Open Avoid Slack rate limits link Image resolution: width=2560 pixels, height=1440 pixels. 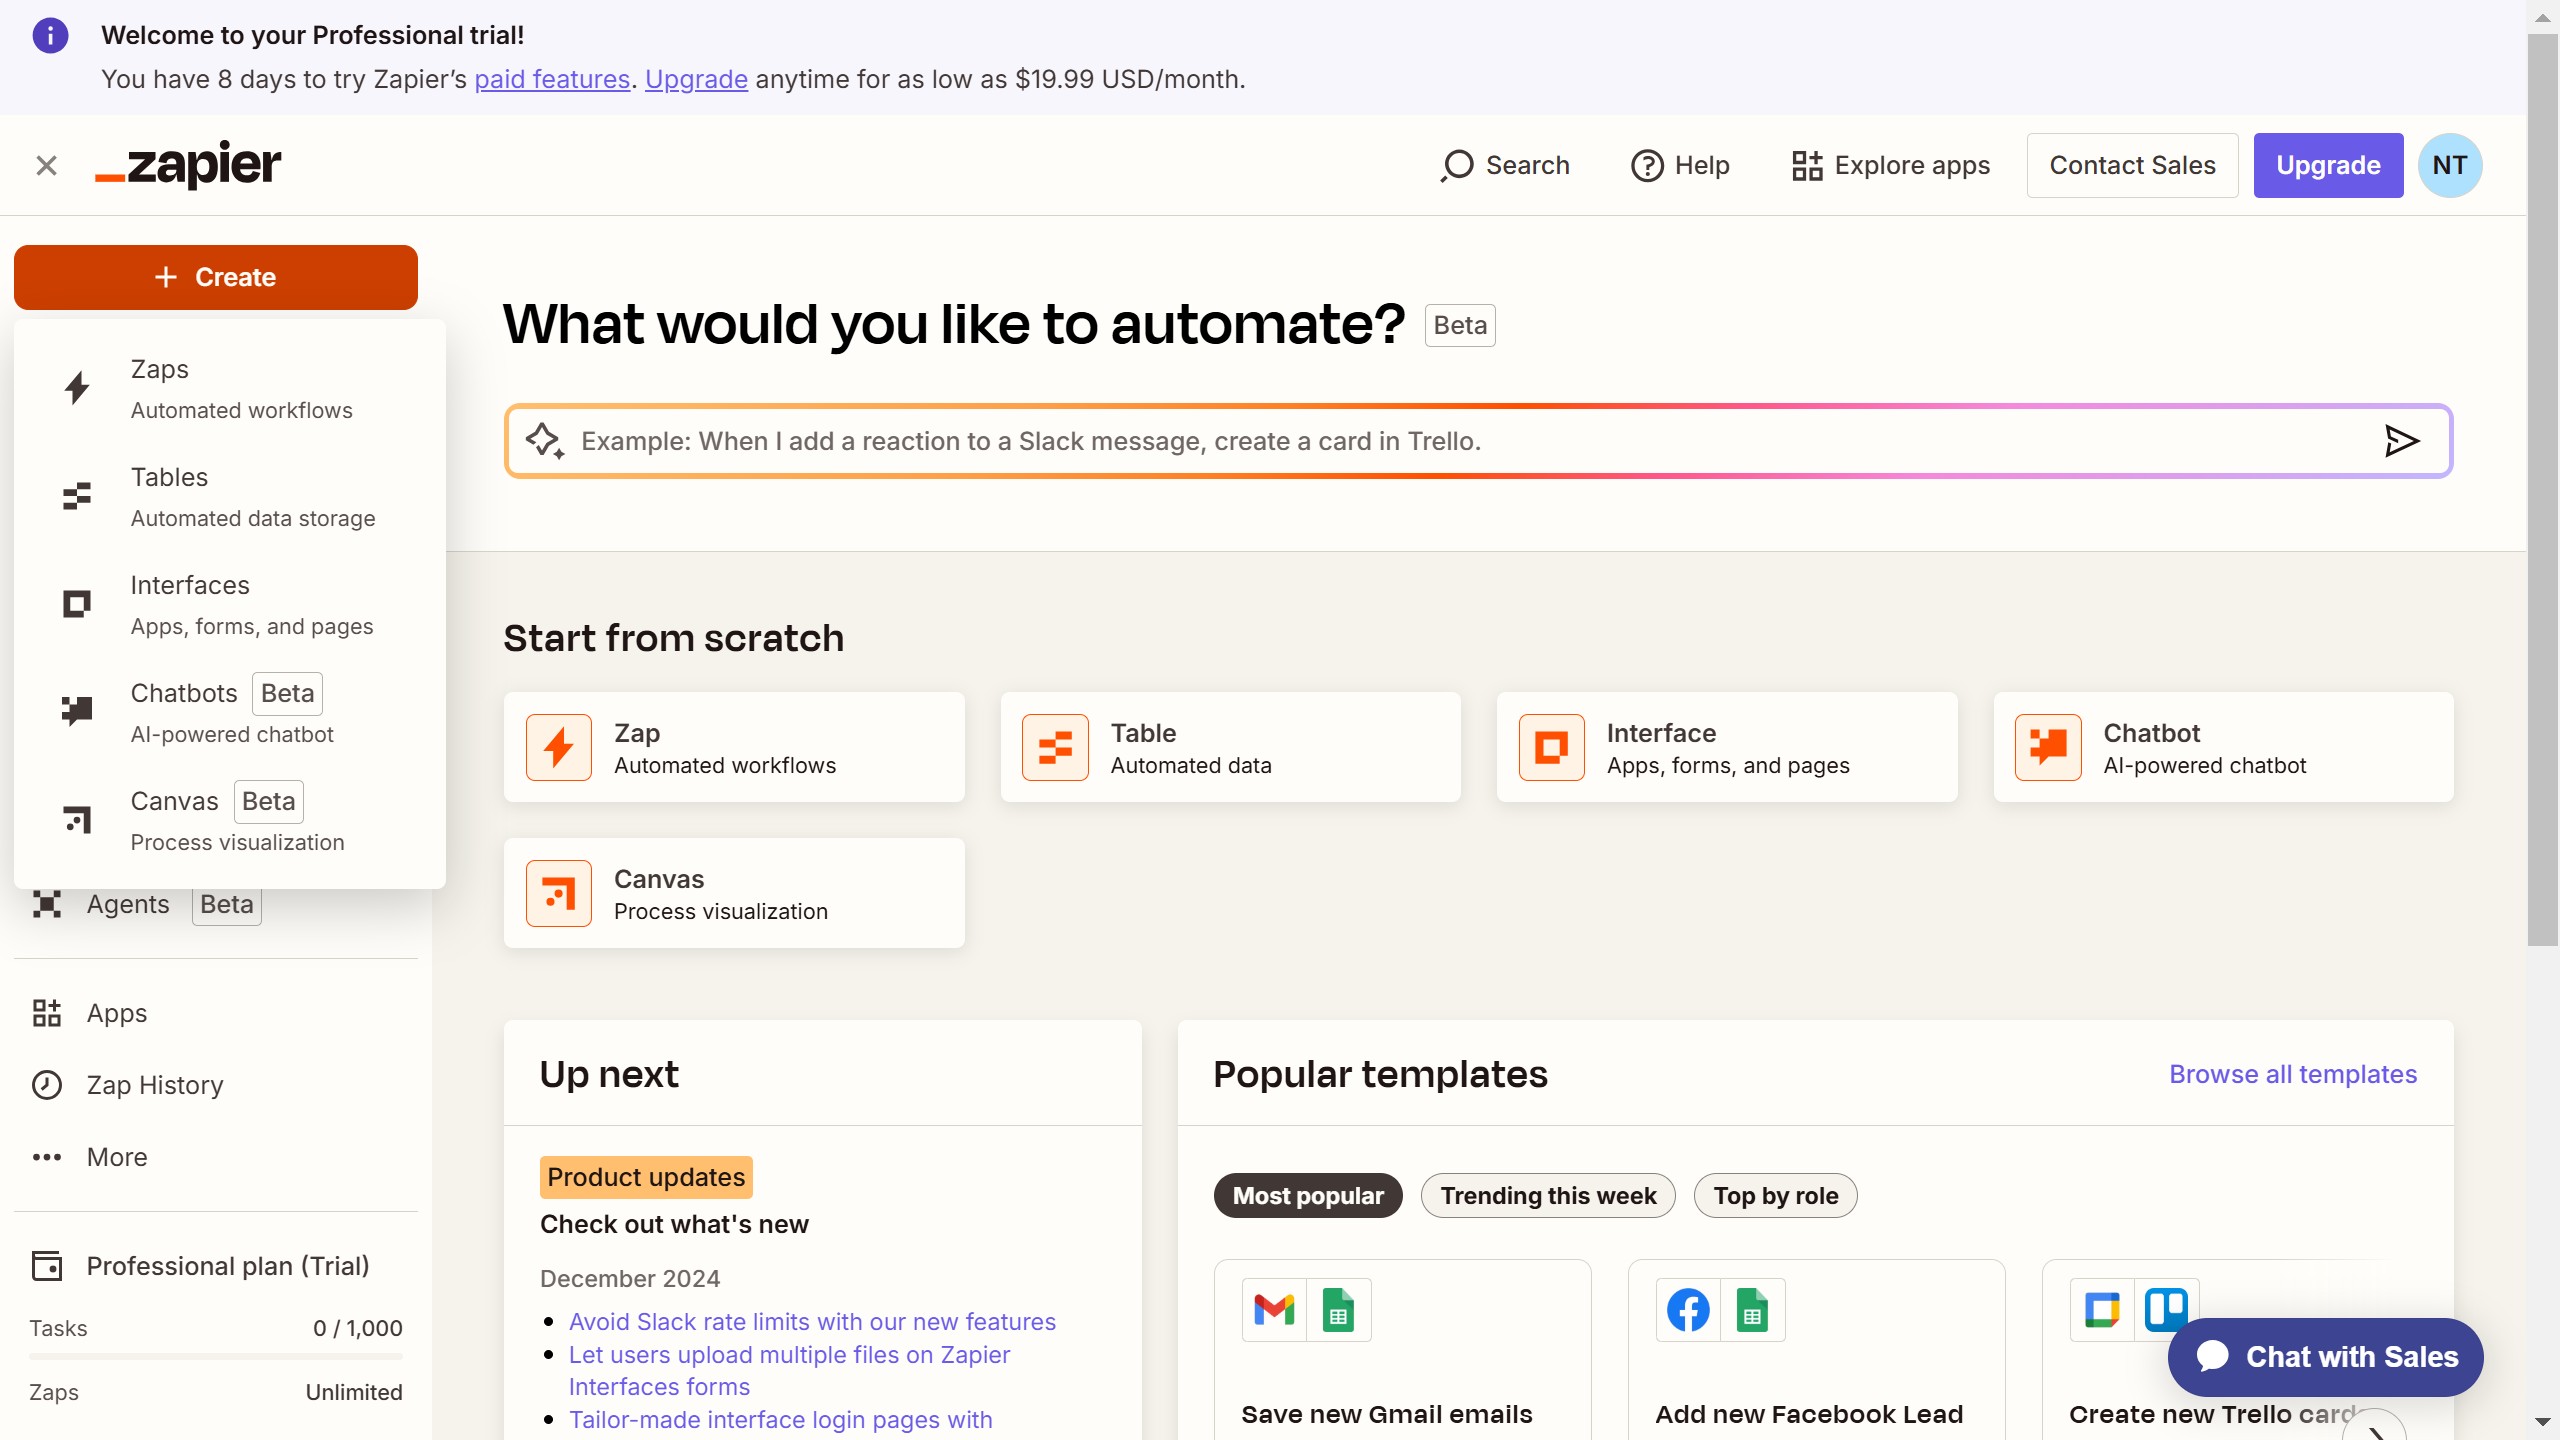[812, 1322]
